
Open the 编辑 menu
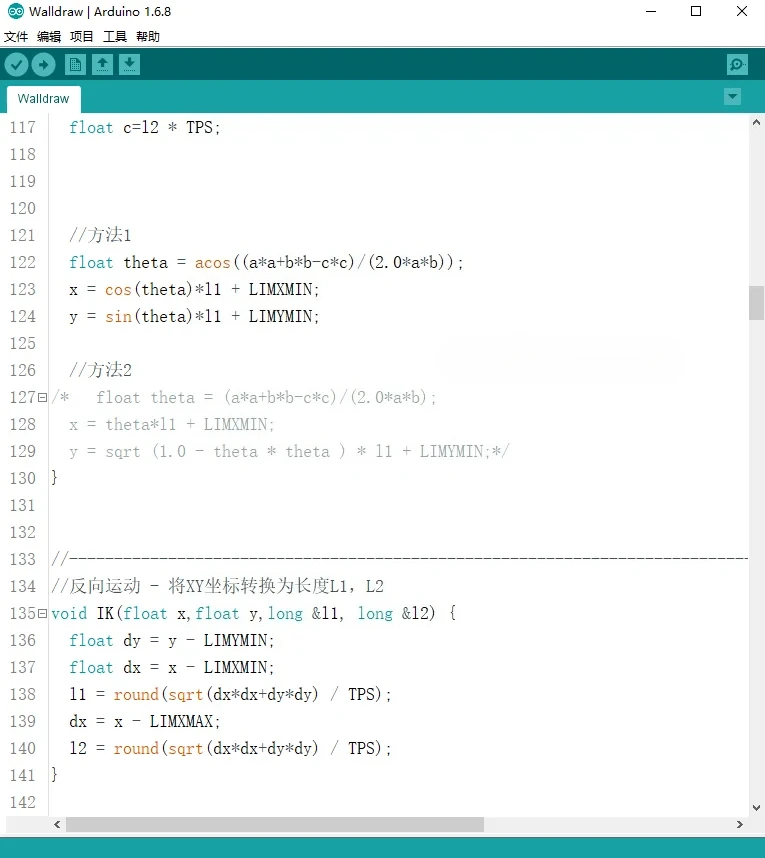click(49, 37)
